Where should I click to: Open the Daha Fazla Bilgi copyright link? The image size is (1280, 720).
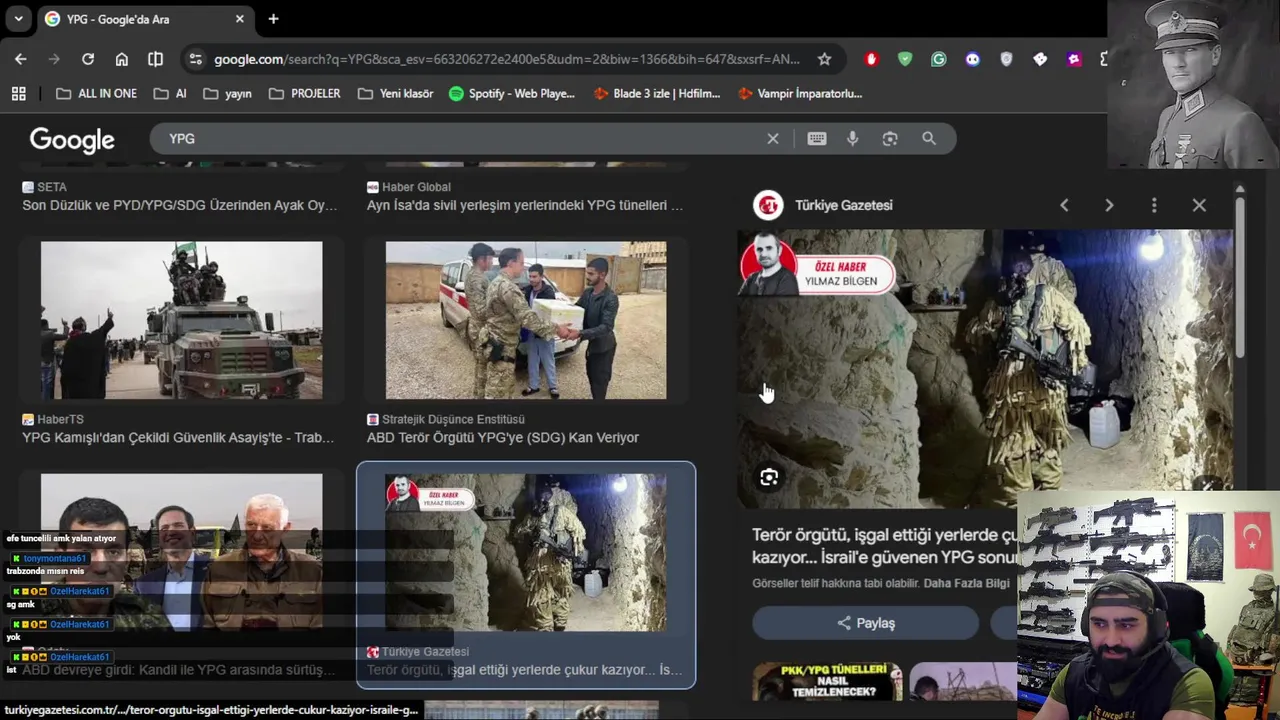(966, 583)
